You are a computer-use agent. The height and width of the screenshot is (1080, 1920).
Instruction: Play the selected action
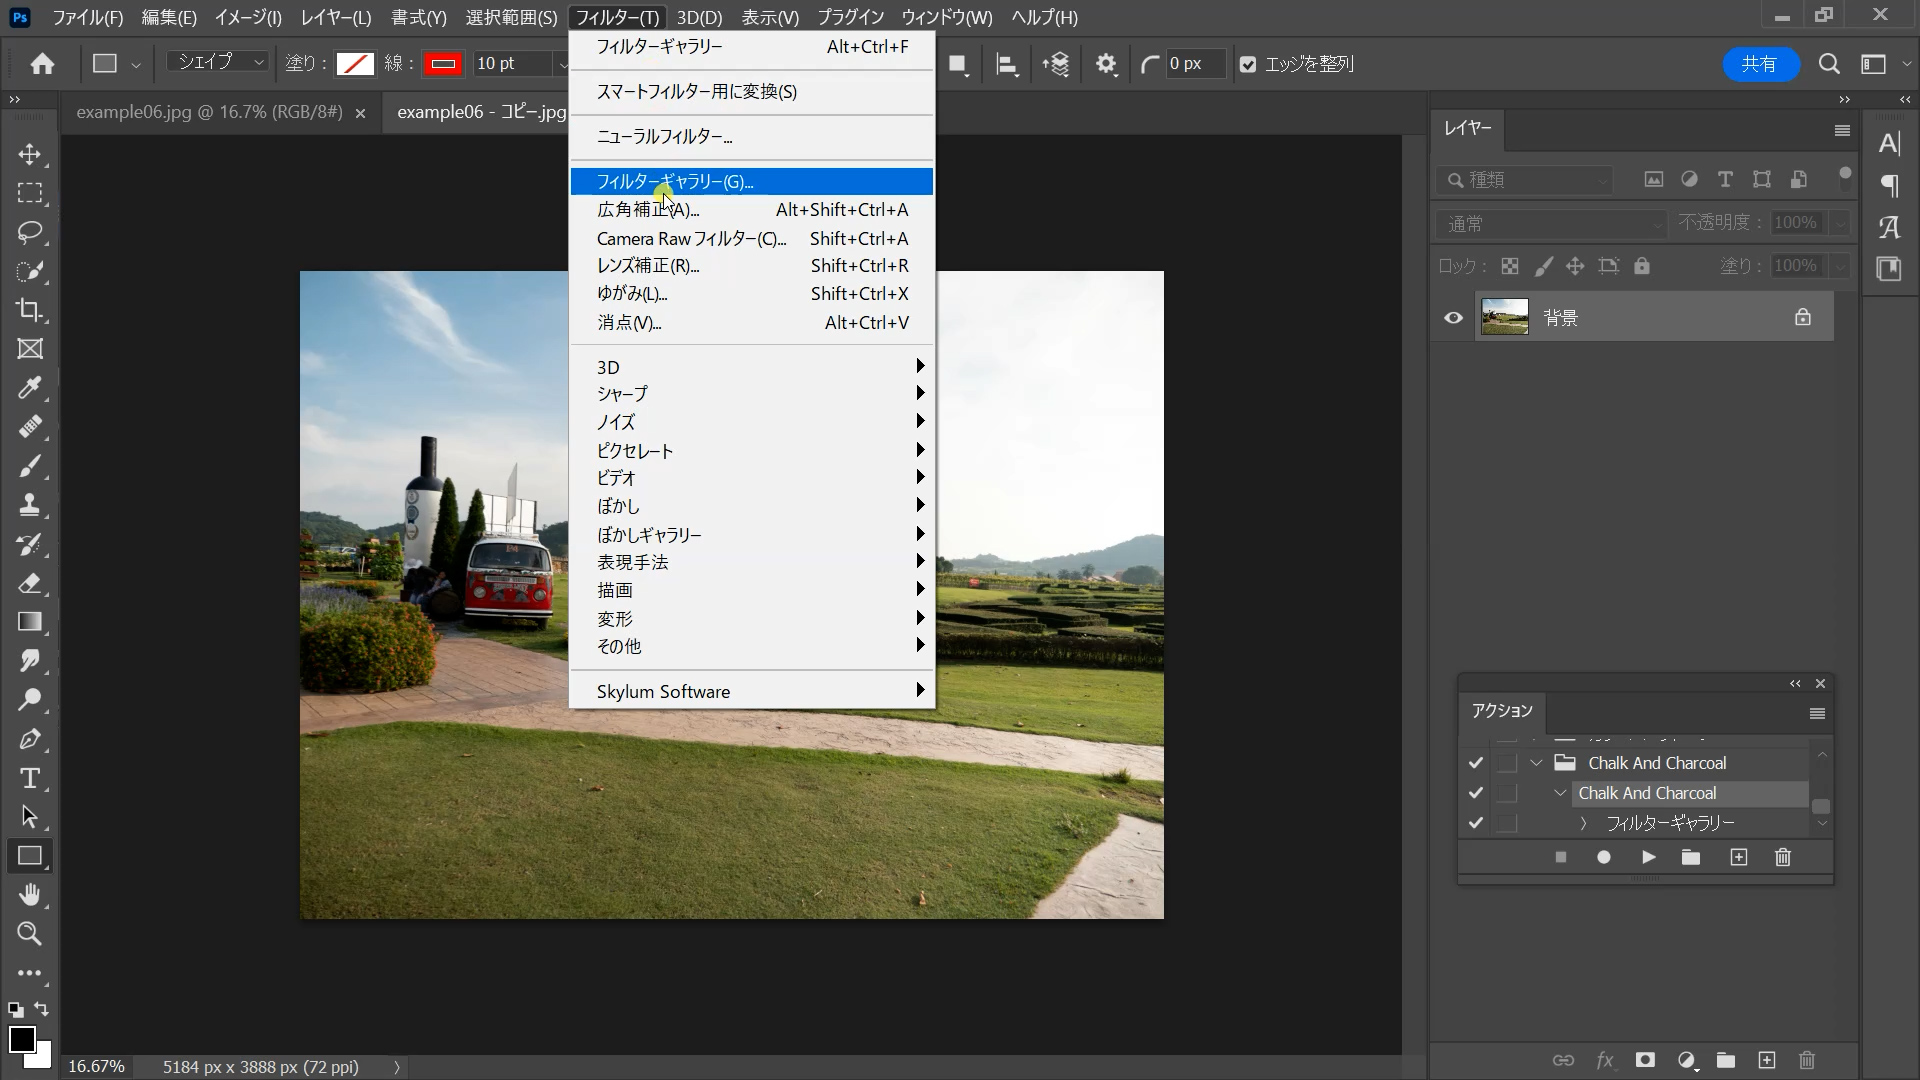[1648, 857]
